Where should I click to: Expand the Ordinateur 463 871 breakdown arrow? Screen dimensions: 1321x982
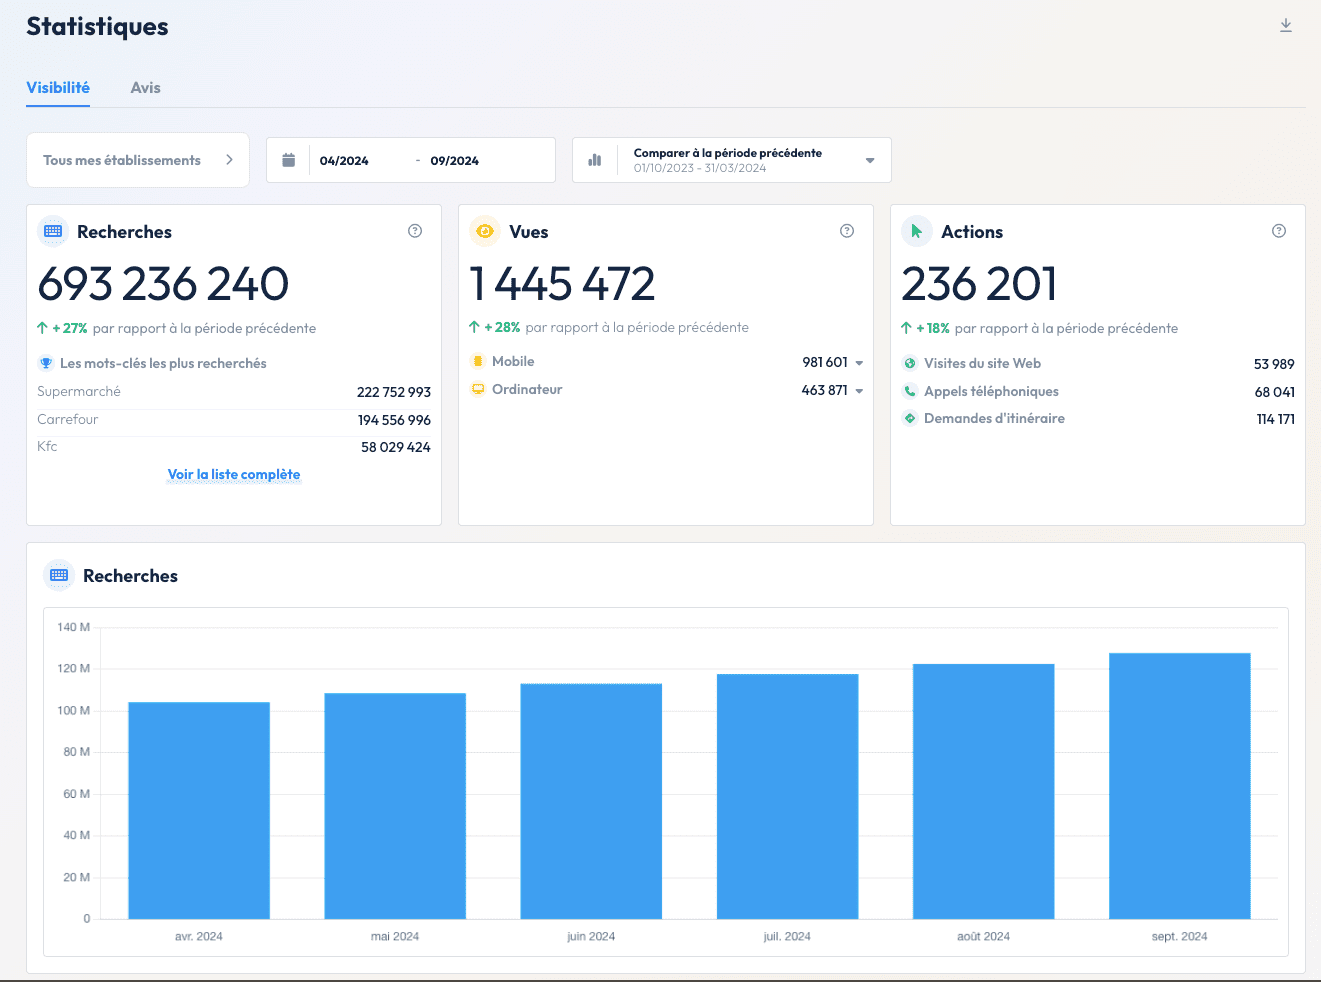[x=859, y=391]
